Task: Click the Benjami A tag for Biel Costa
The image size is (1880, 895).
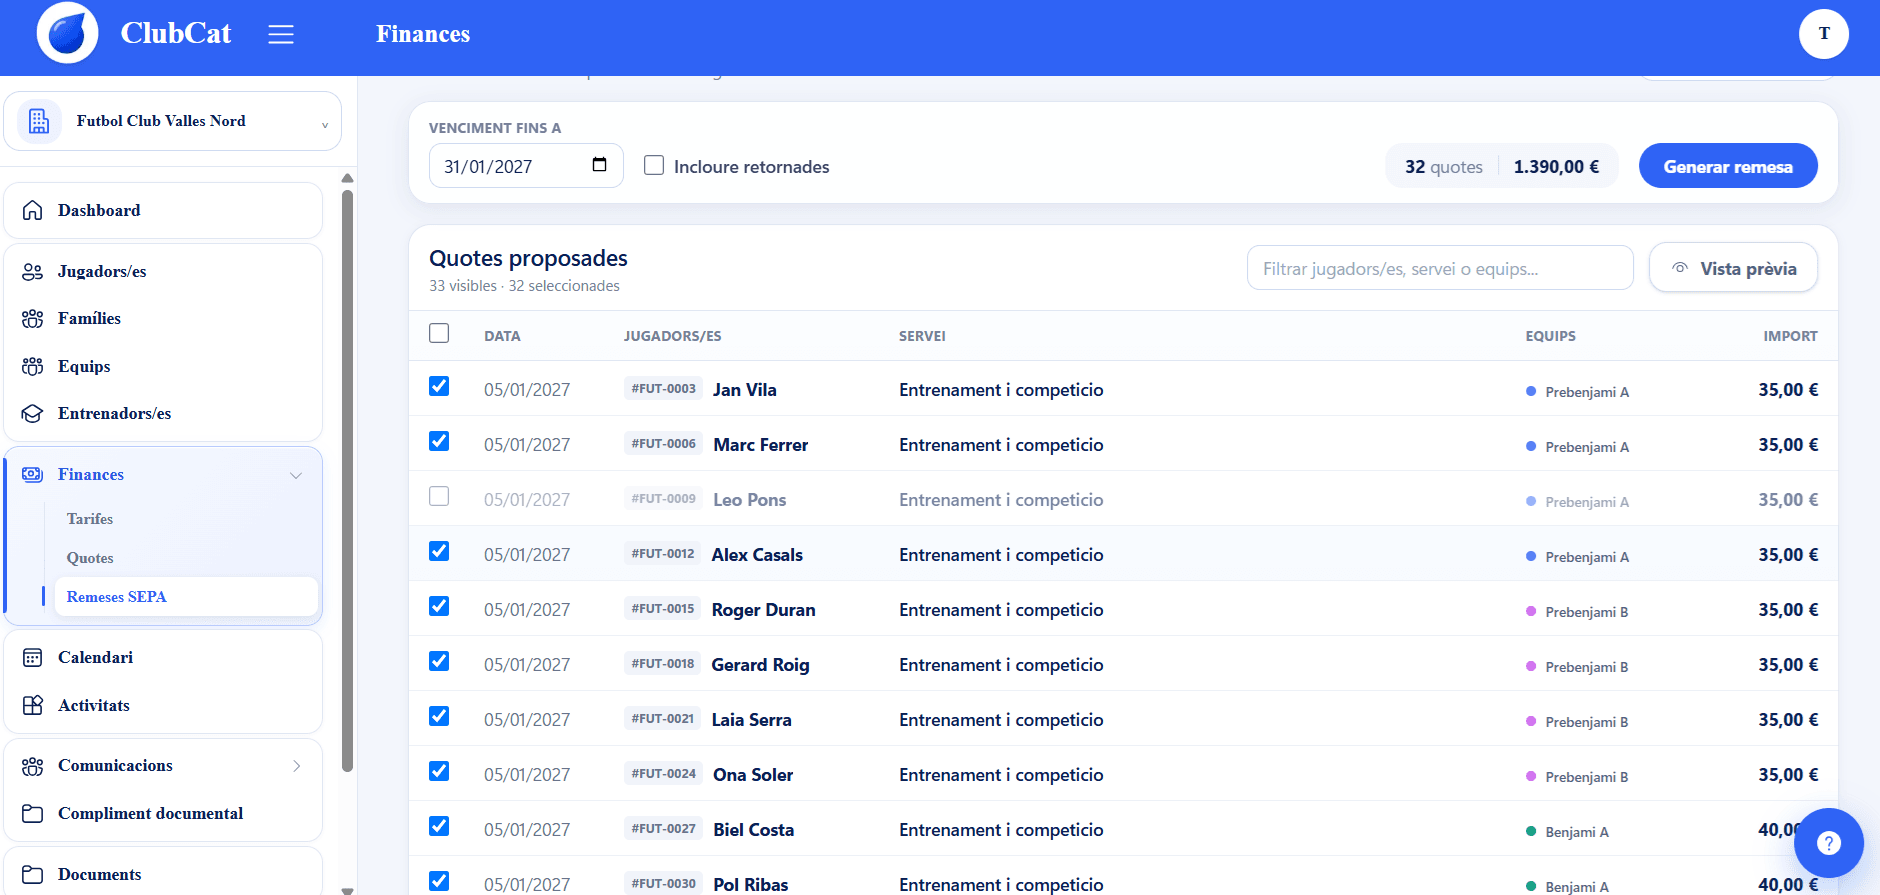Action: tap(1567, 832)
